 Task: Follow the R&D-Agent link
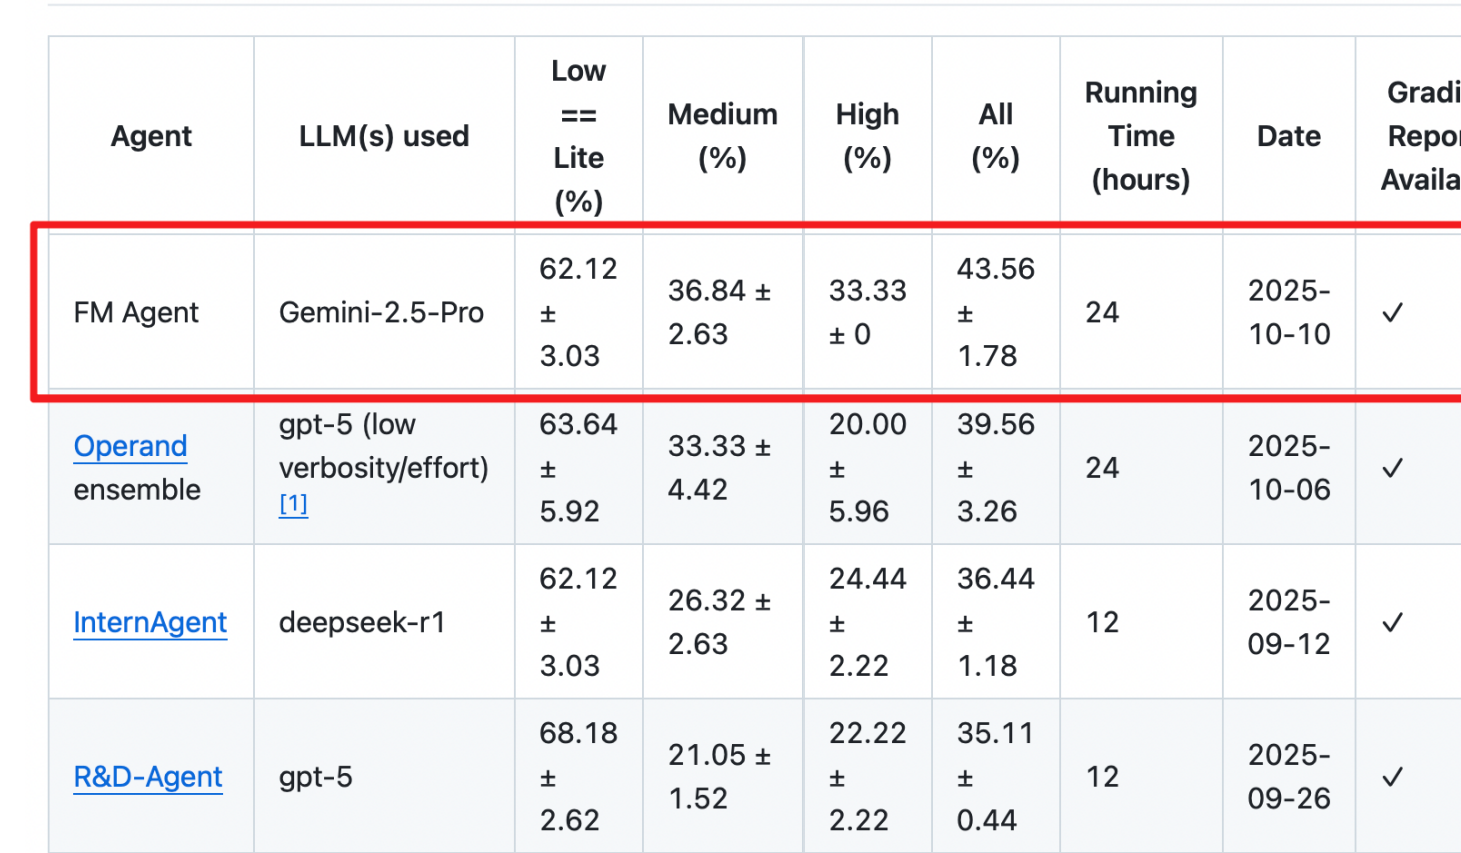coord(148,777)
